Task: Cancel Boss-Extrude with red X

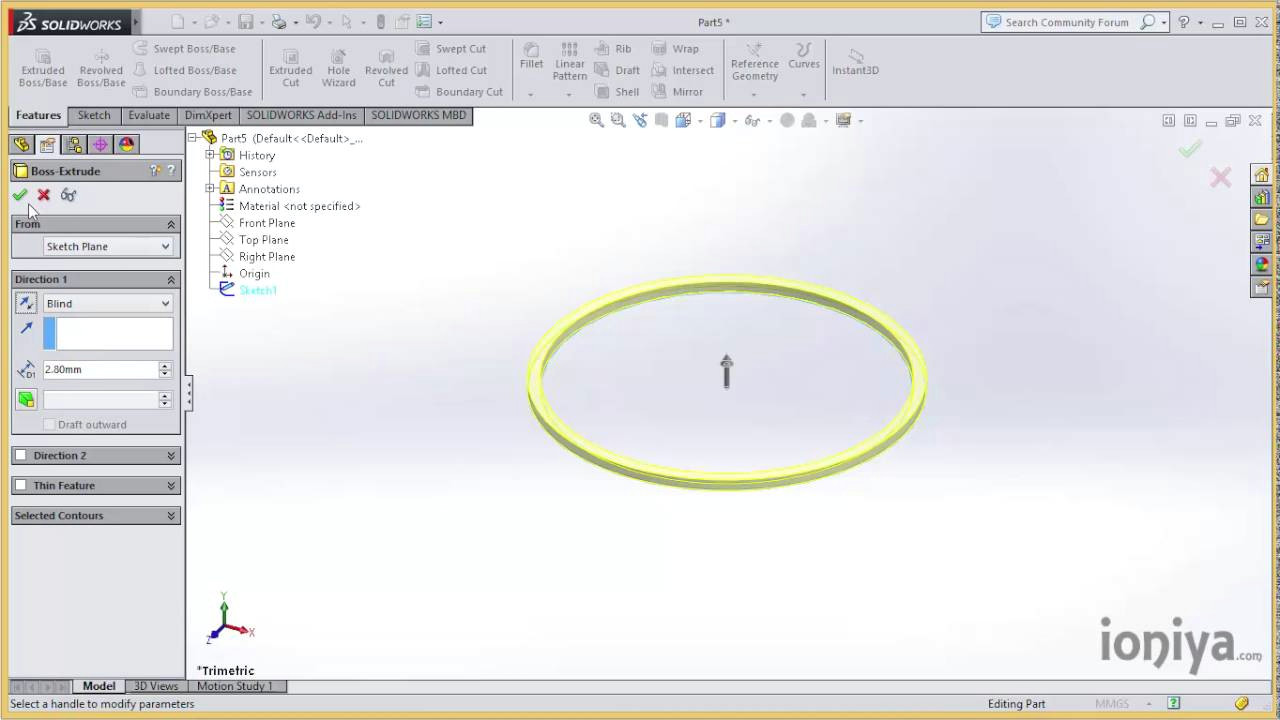Action: tap(43, 195)
